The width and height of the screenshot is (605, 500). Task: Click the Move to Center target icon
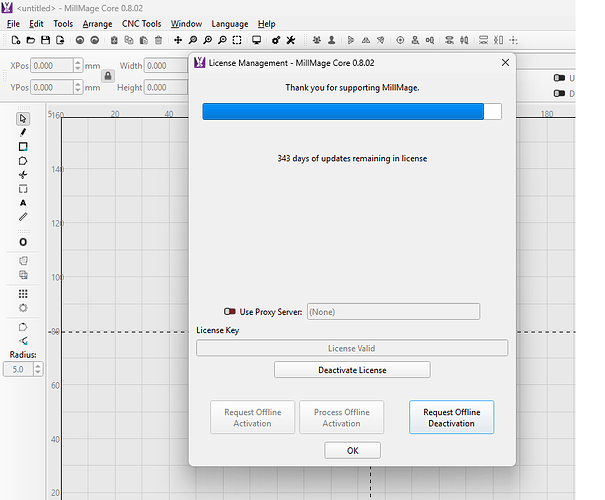[400, 40]
